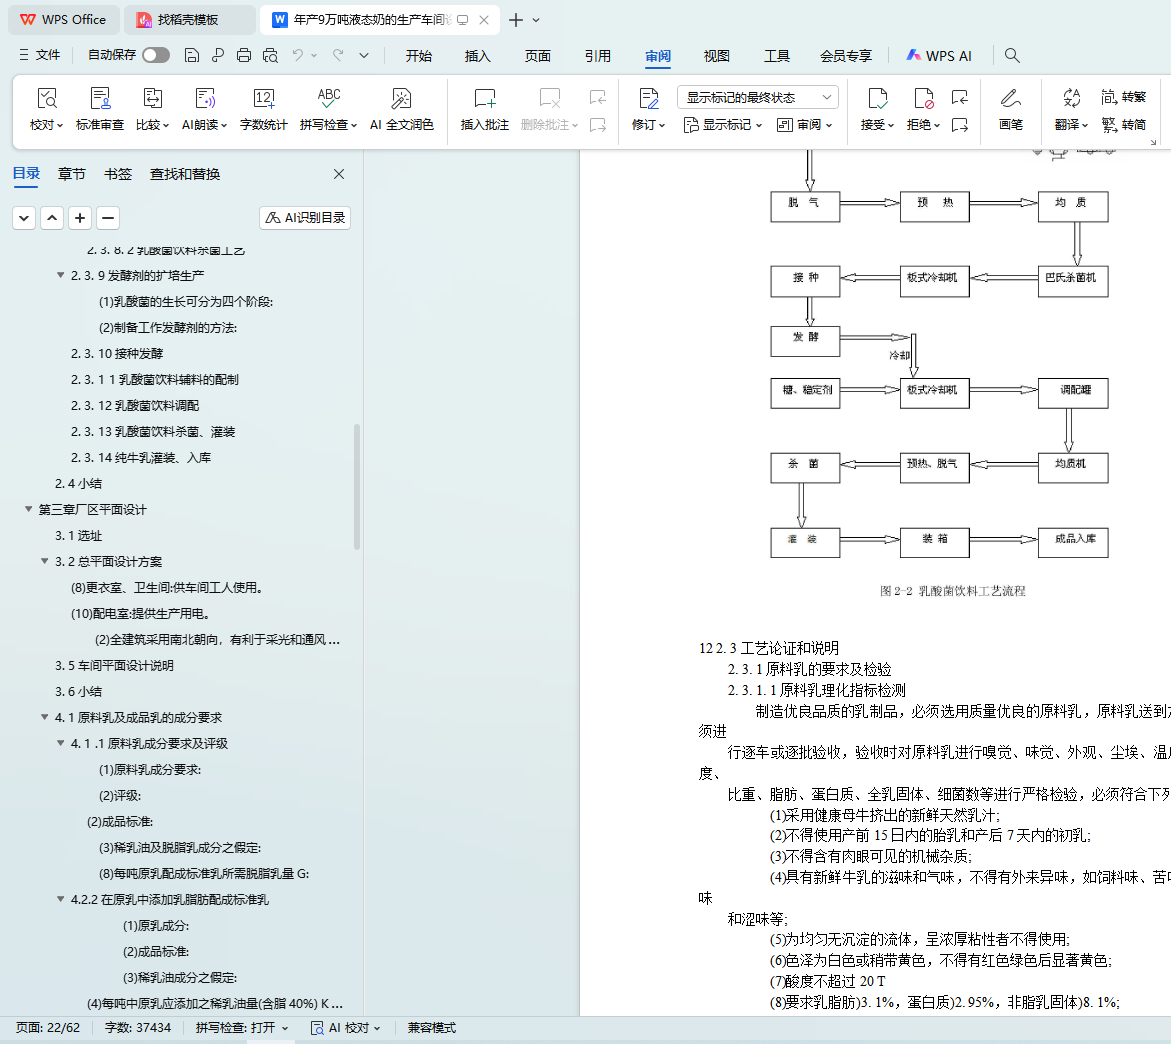This screenshot has height=1044, width=1171.
Task: Convert text with 繁转简
Action: tap(1123, 125)
